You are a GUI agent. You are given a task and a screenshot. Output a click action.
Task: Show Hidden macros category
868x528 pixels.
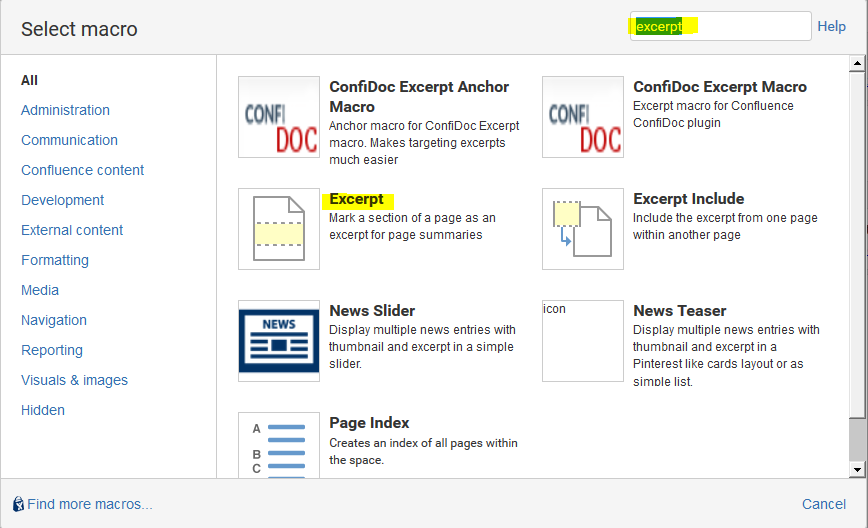click(43, 410)
